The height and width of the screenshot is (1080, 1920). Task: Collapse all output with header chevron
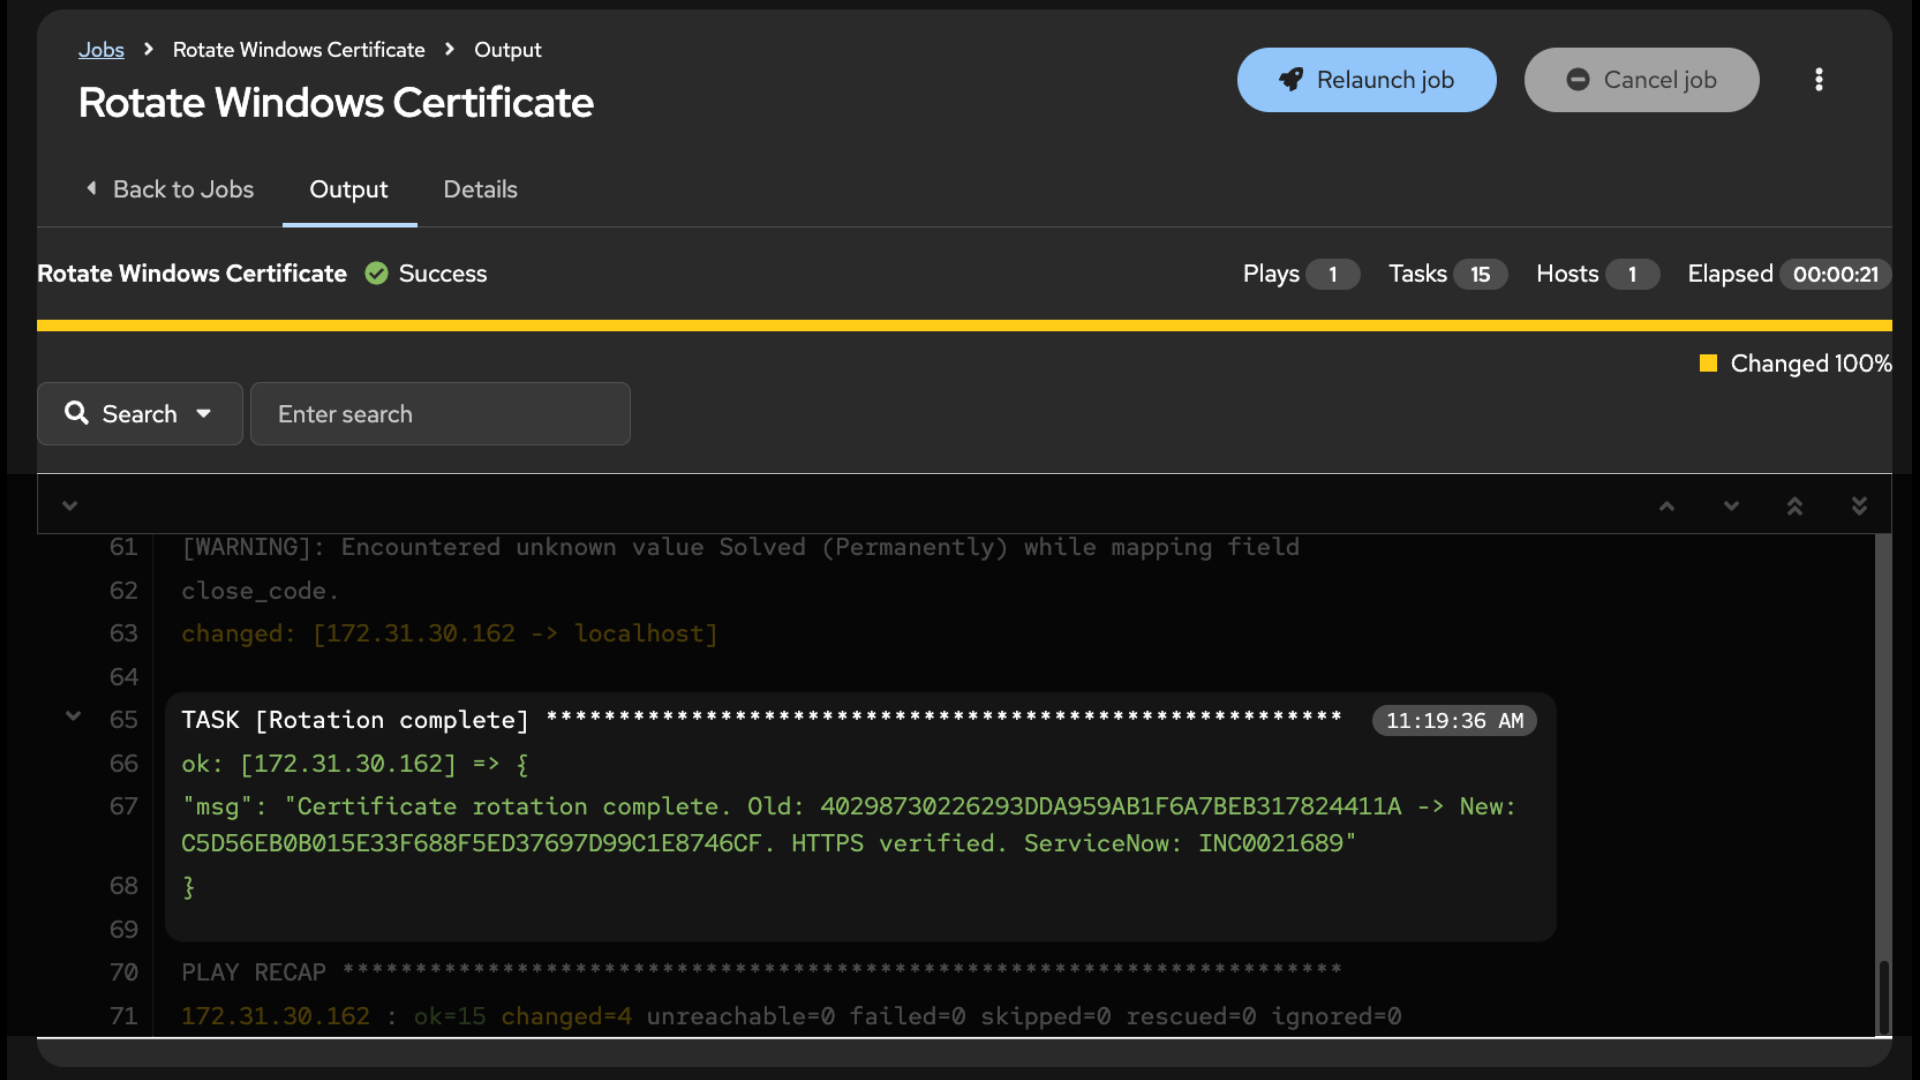coord(69,506)
